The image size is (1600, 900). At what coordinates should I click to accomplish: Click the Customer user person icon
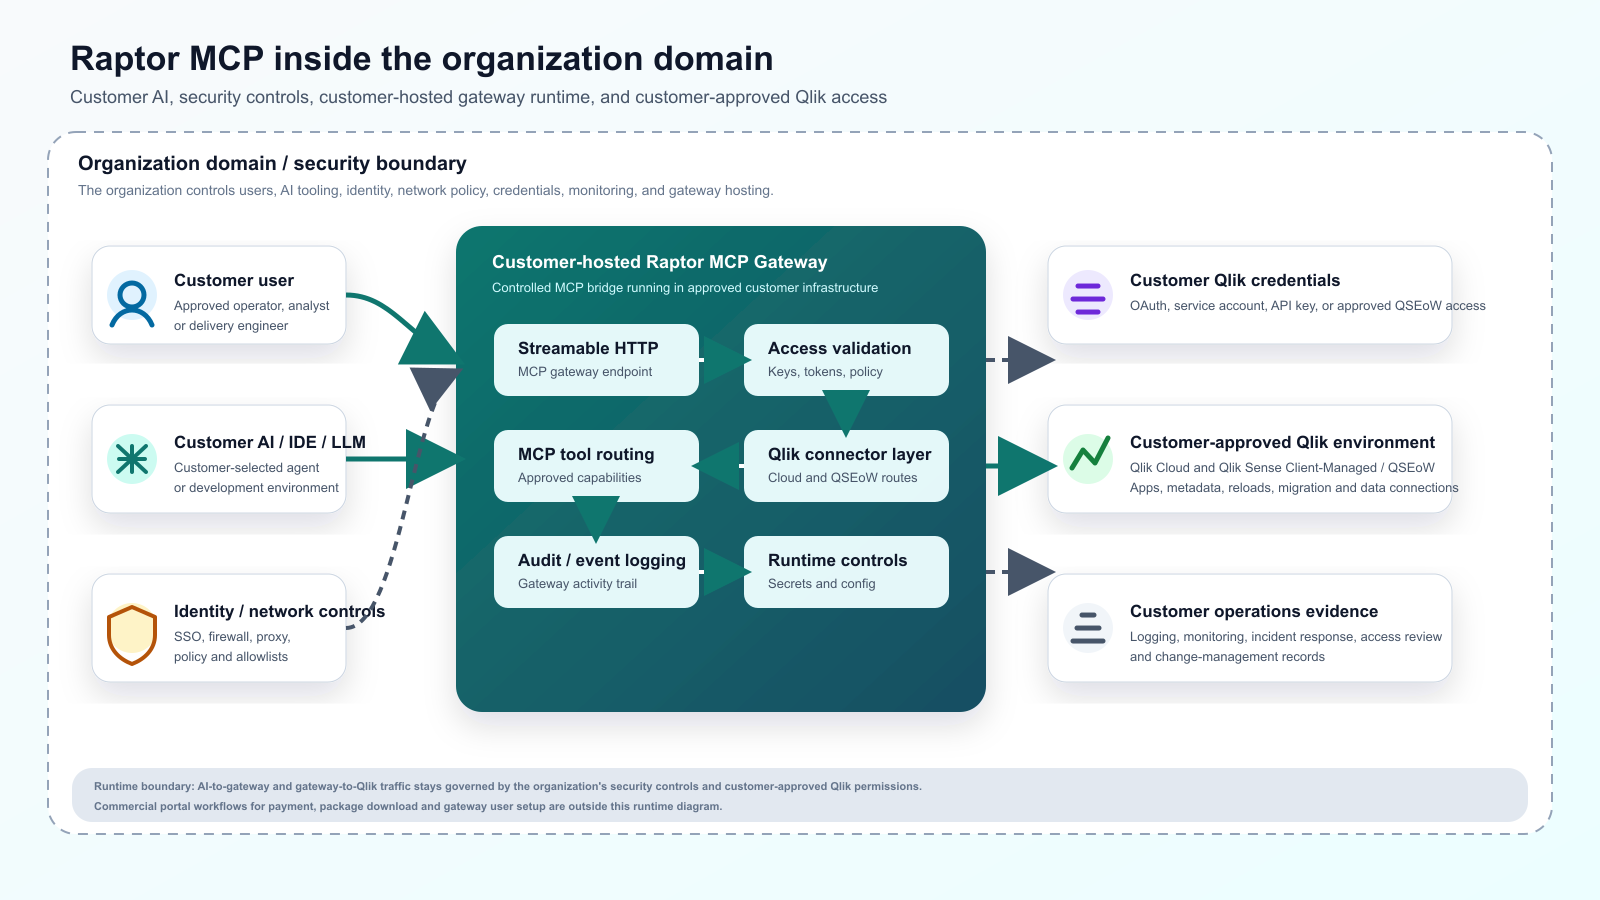(132, 296)
